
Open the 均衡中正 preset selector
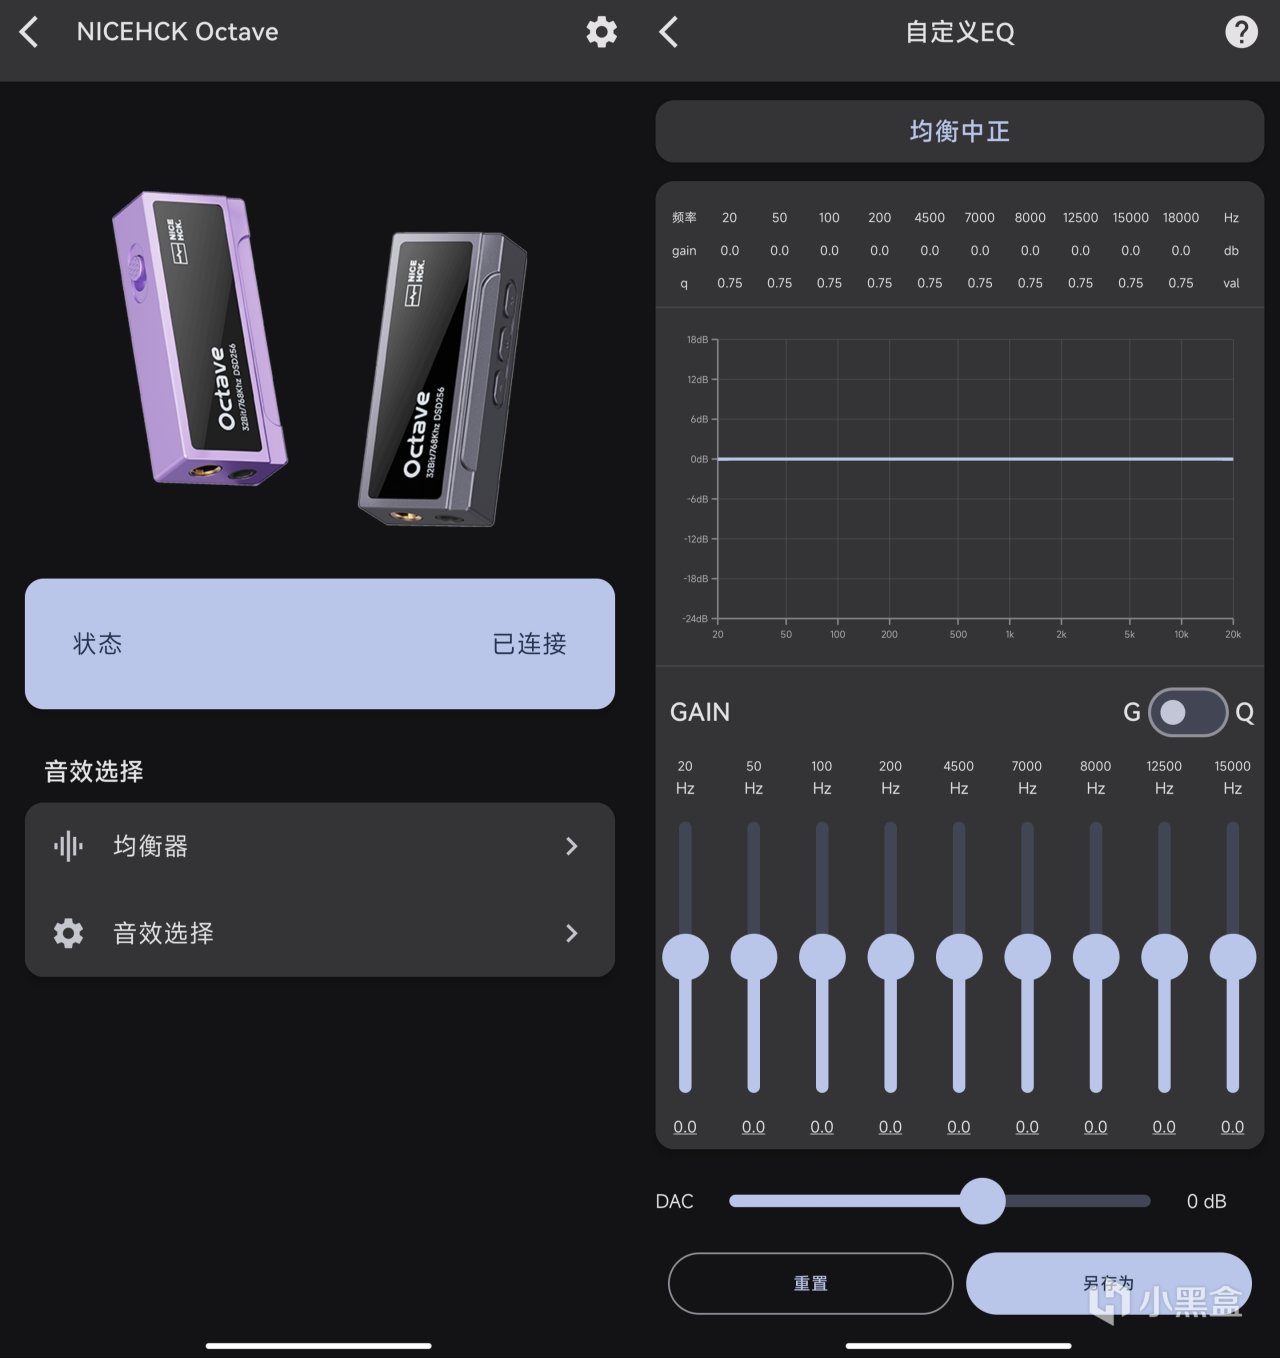960,131
